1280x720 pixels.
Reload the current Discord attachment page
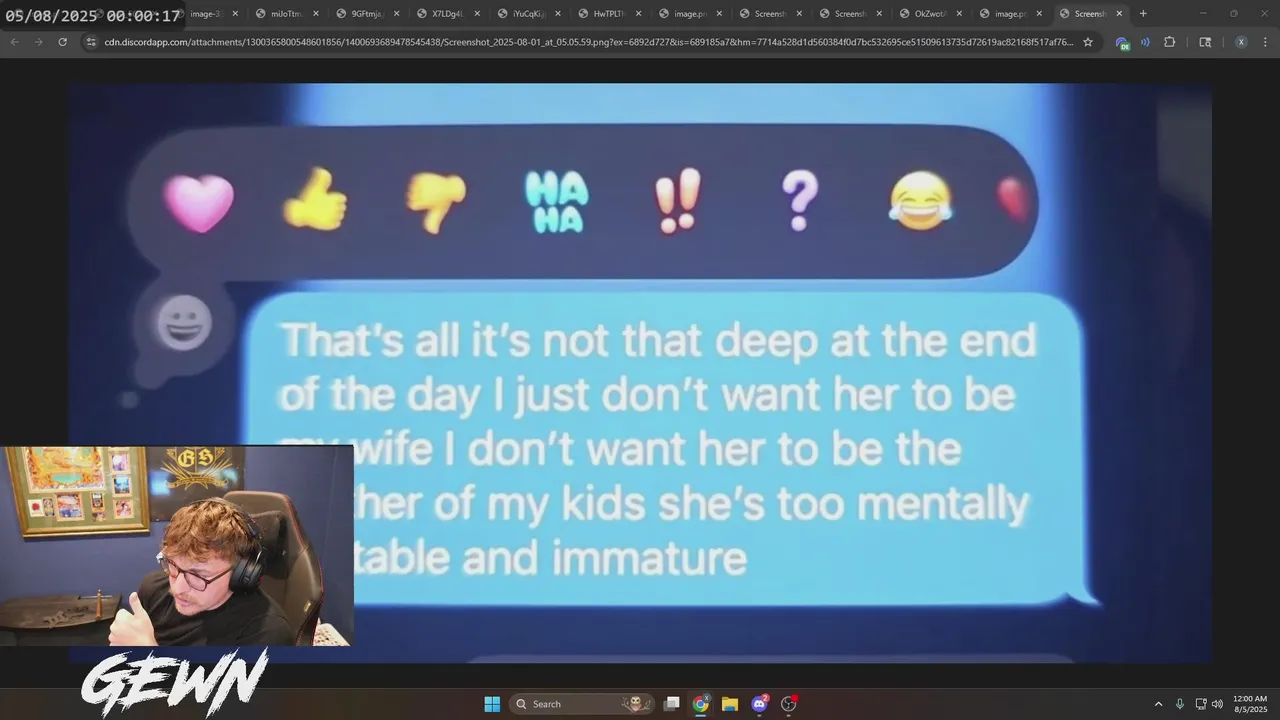pos(62,42)
